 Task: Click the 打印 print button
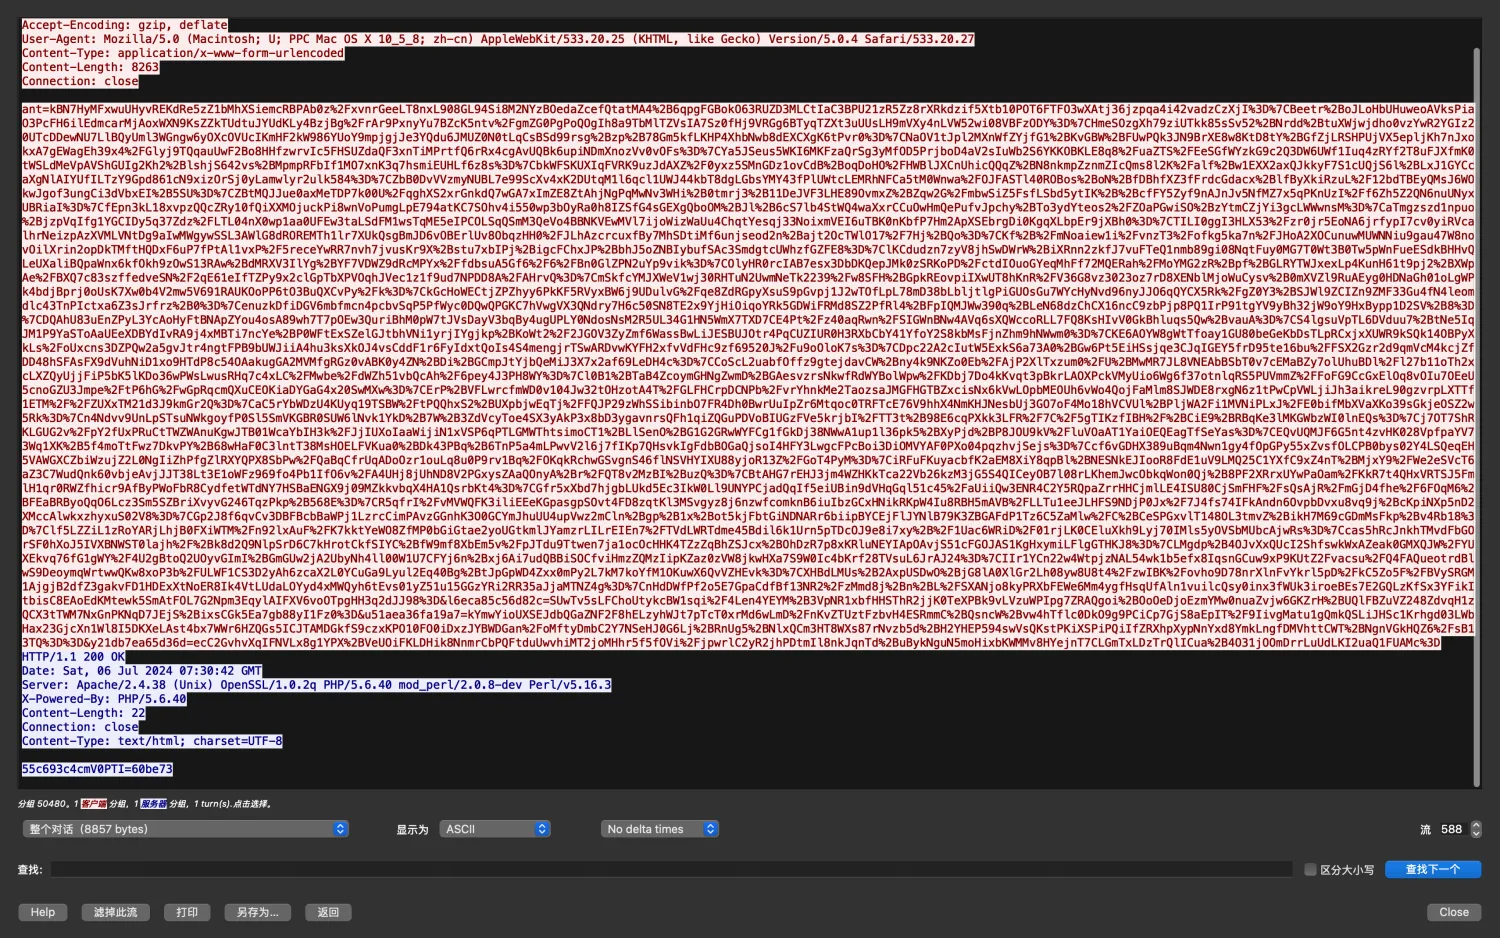coord(187,912)
